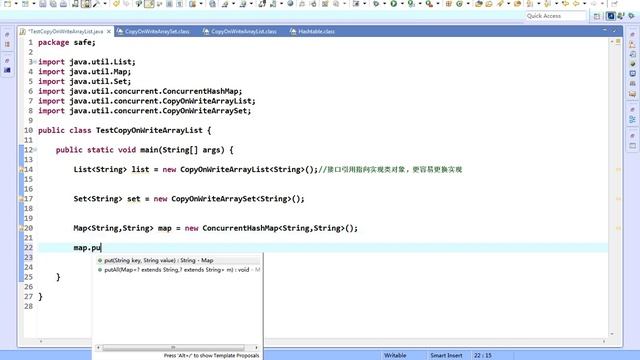Click the New Java Package icon
This screenshot has width=640, height=360.
[448, 4]
